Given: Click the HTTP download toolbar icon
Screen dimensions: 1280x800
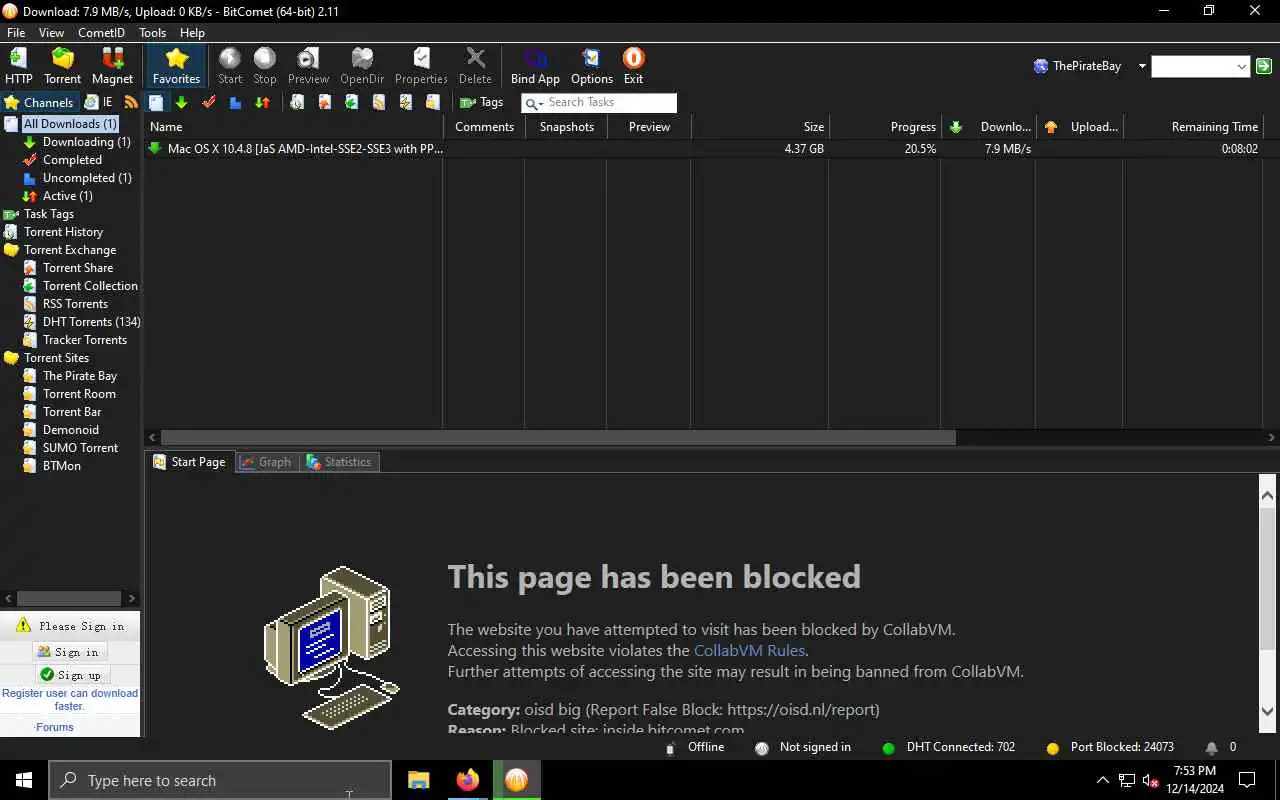Looking at the screenshot, I should (x=18, y=66).
